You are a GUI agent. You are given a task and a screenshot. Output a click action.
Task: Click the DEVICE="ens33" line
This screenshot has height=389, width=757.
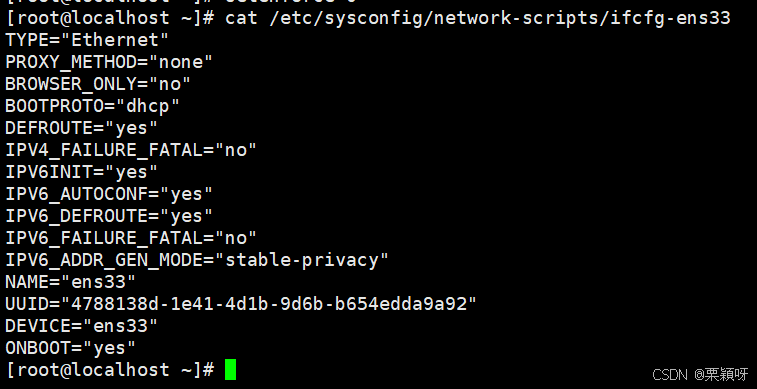coord(82,326)
